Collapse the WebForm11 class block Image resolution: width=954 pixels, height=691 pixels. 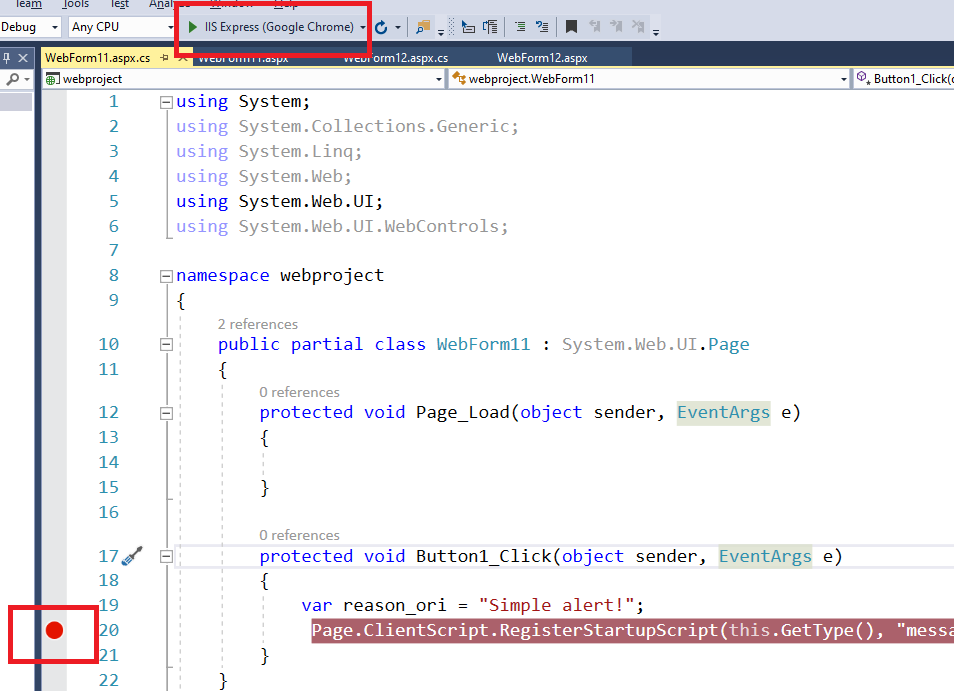(x=165, y=345)
